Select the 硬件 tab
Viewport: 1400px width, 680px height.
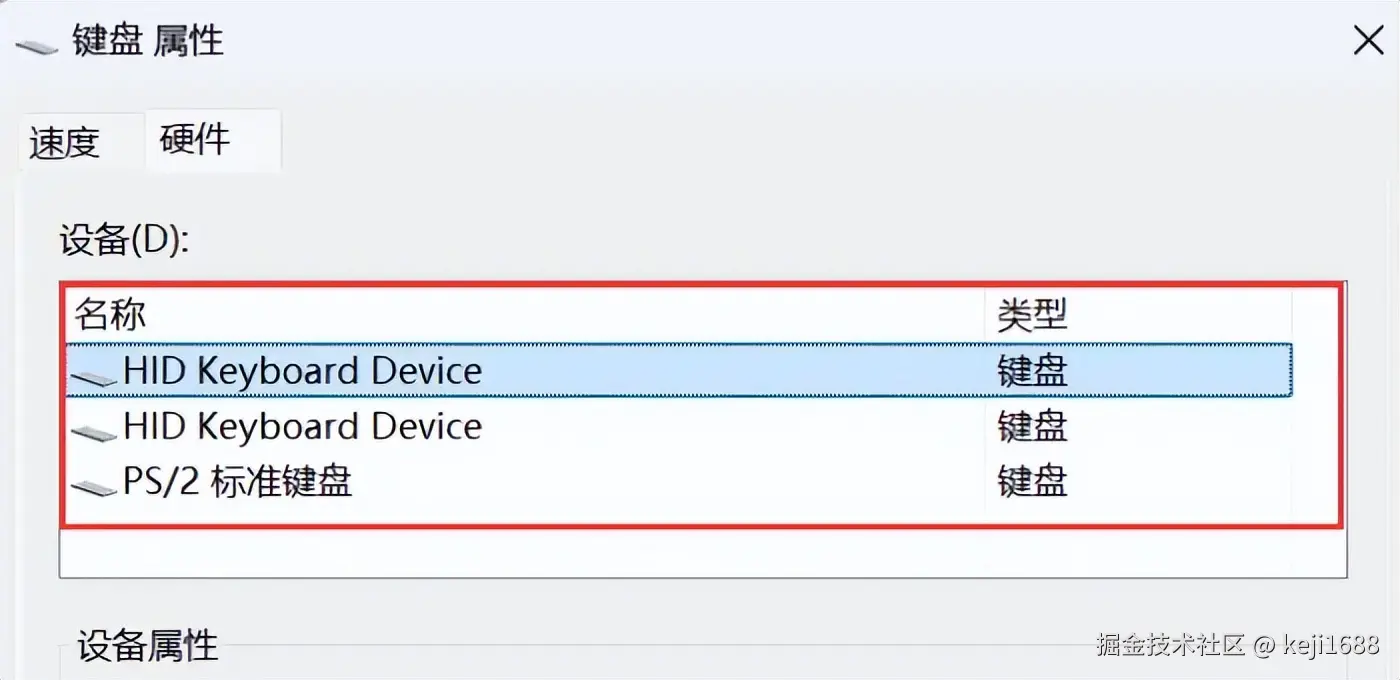(196, 139)
